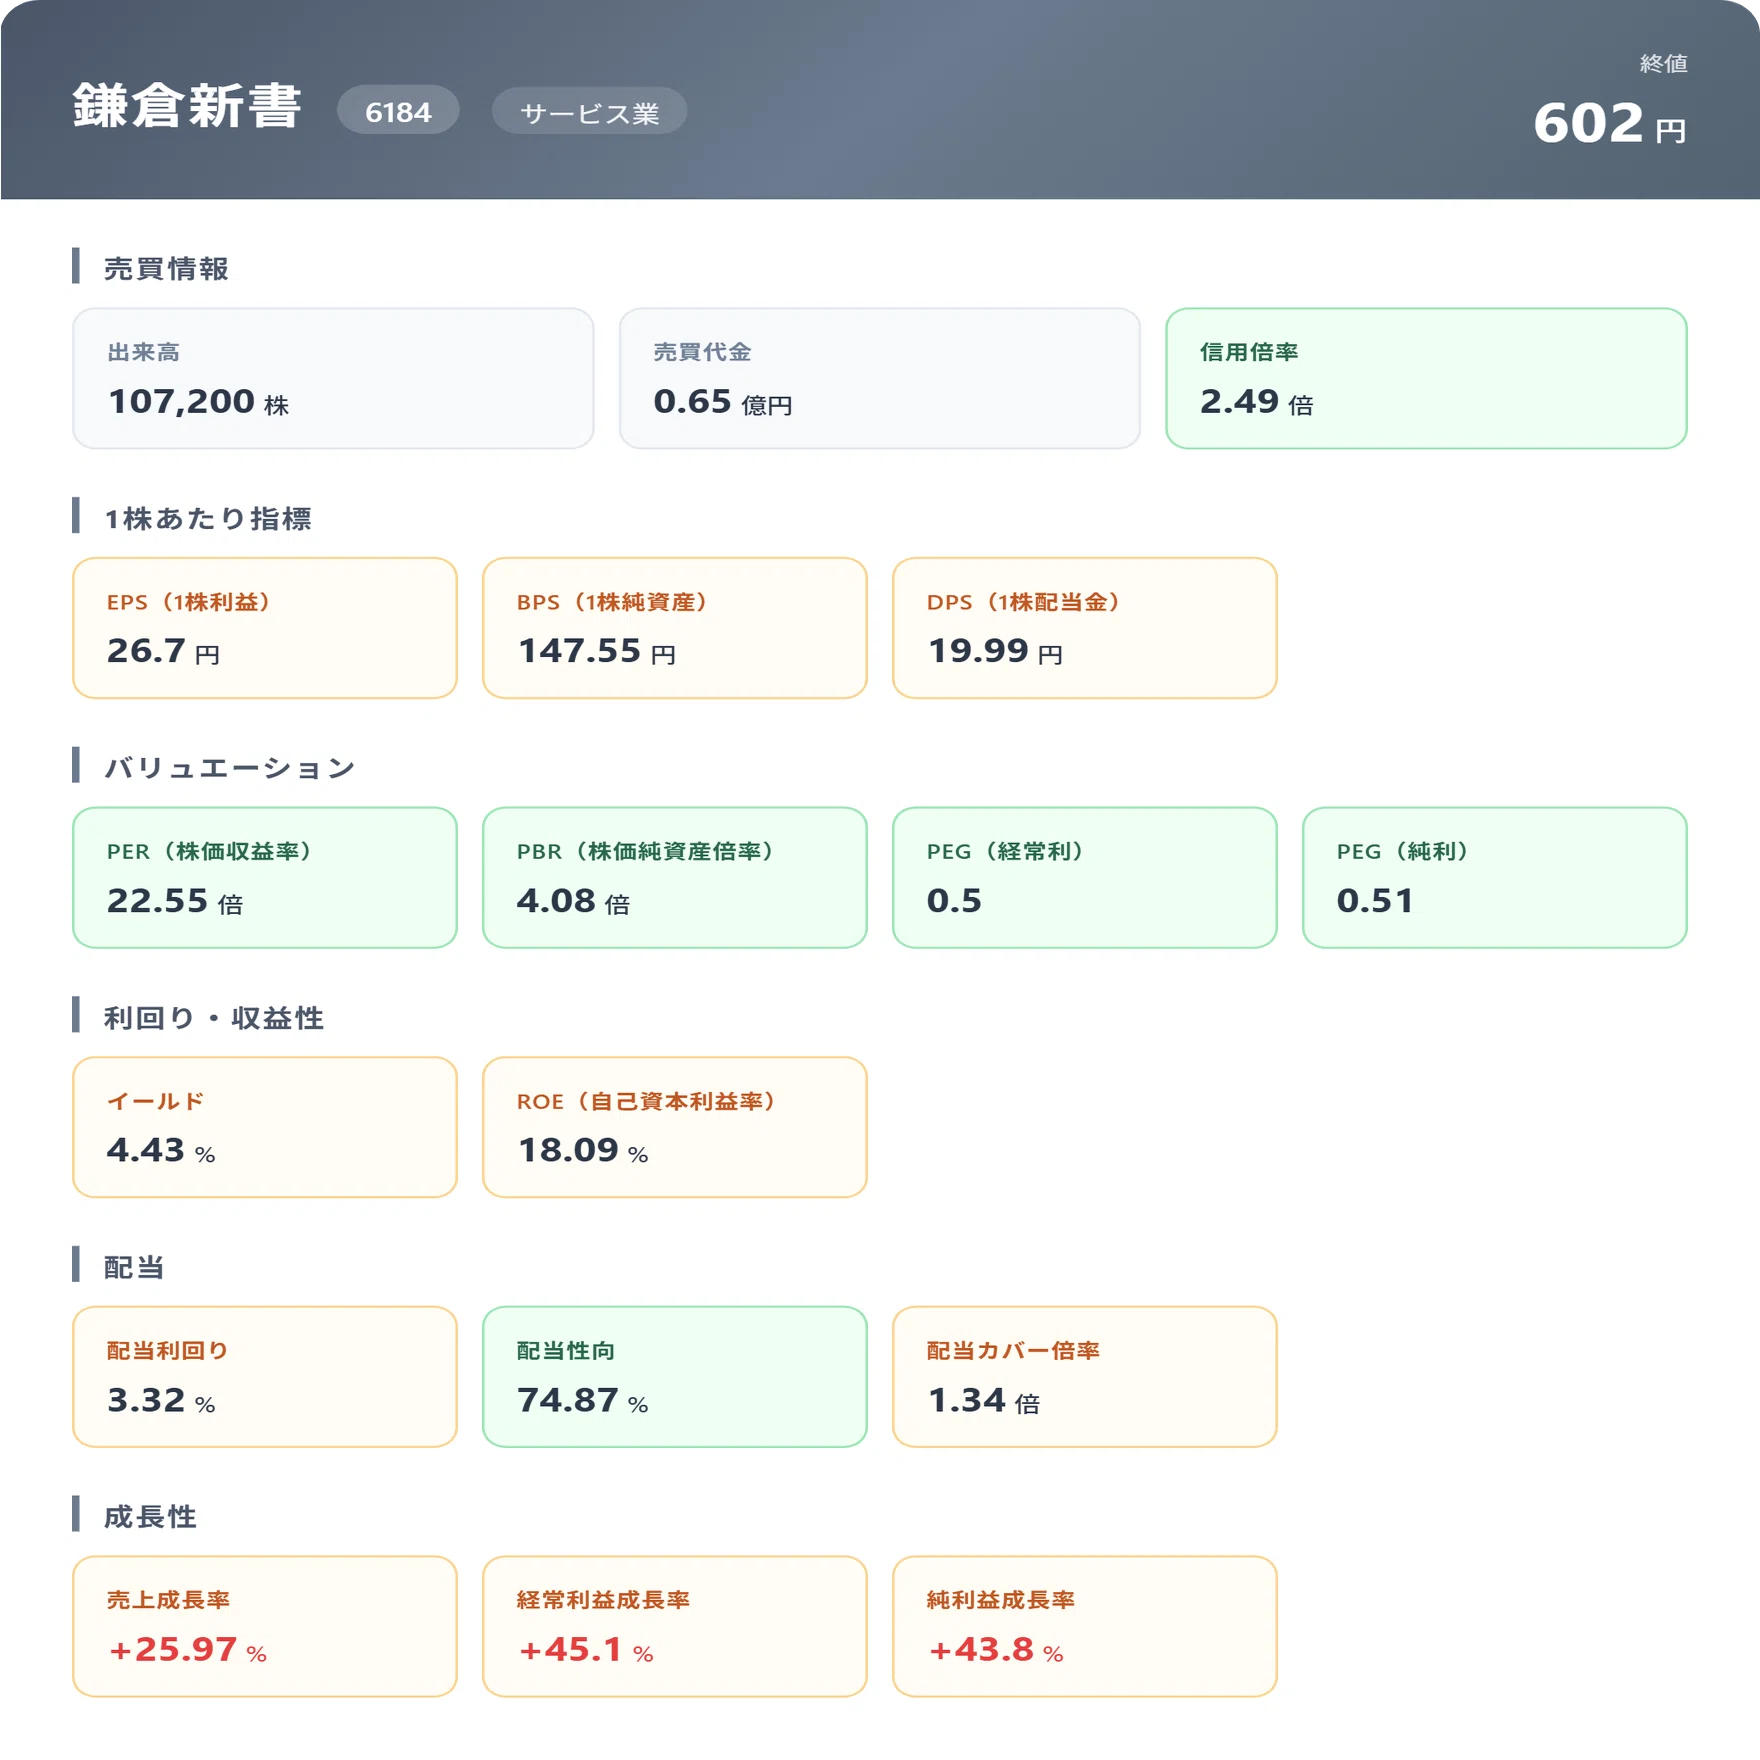1760x1760 pixels.
Task: Click the 経常利益成長率 card
Action: (x=675, y=1626)
